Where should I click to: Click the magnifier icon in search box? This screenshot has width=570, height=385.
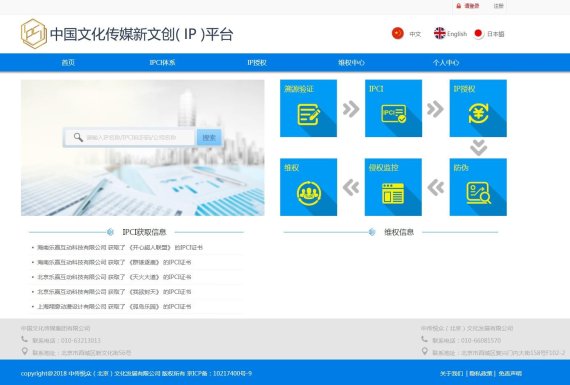tap(78, 137)
